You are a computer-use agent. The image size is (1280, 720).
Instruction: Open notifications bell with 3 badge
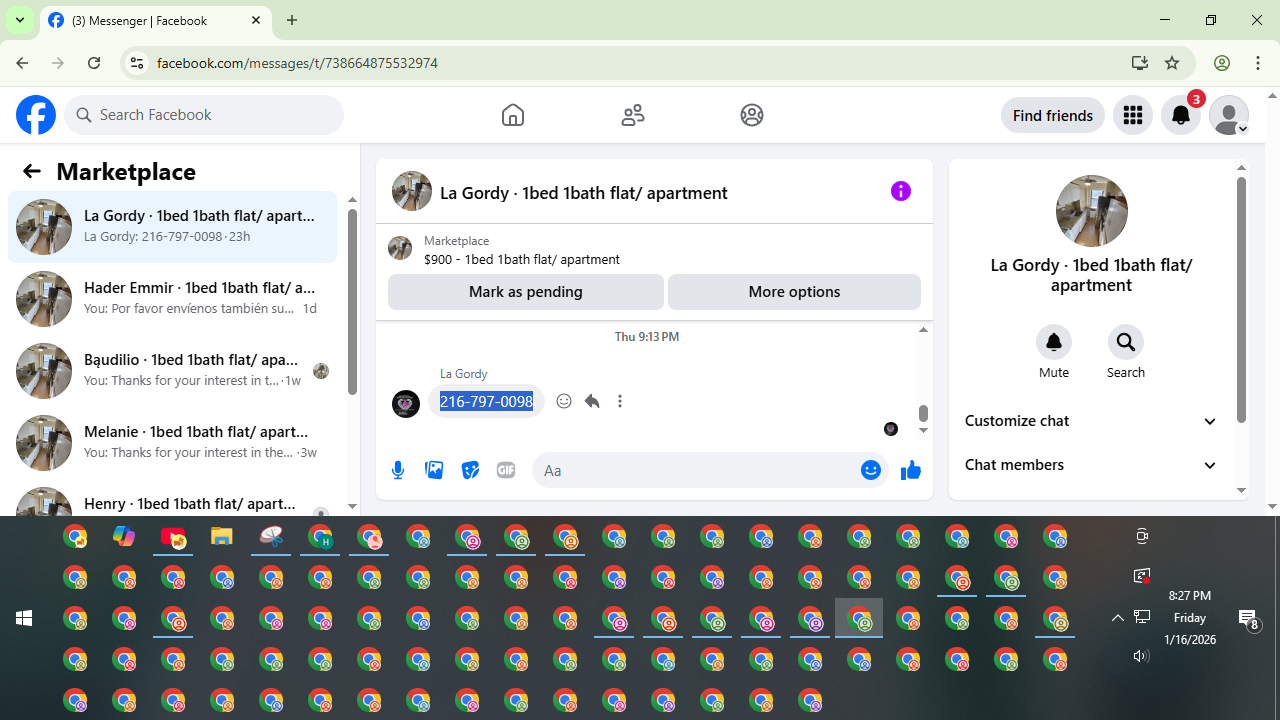(1181, 115)
